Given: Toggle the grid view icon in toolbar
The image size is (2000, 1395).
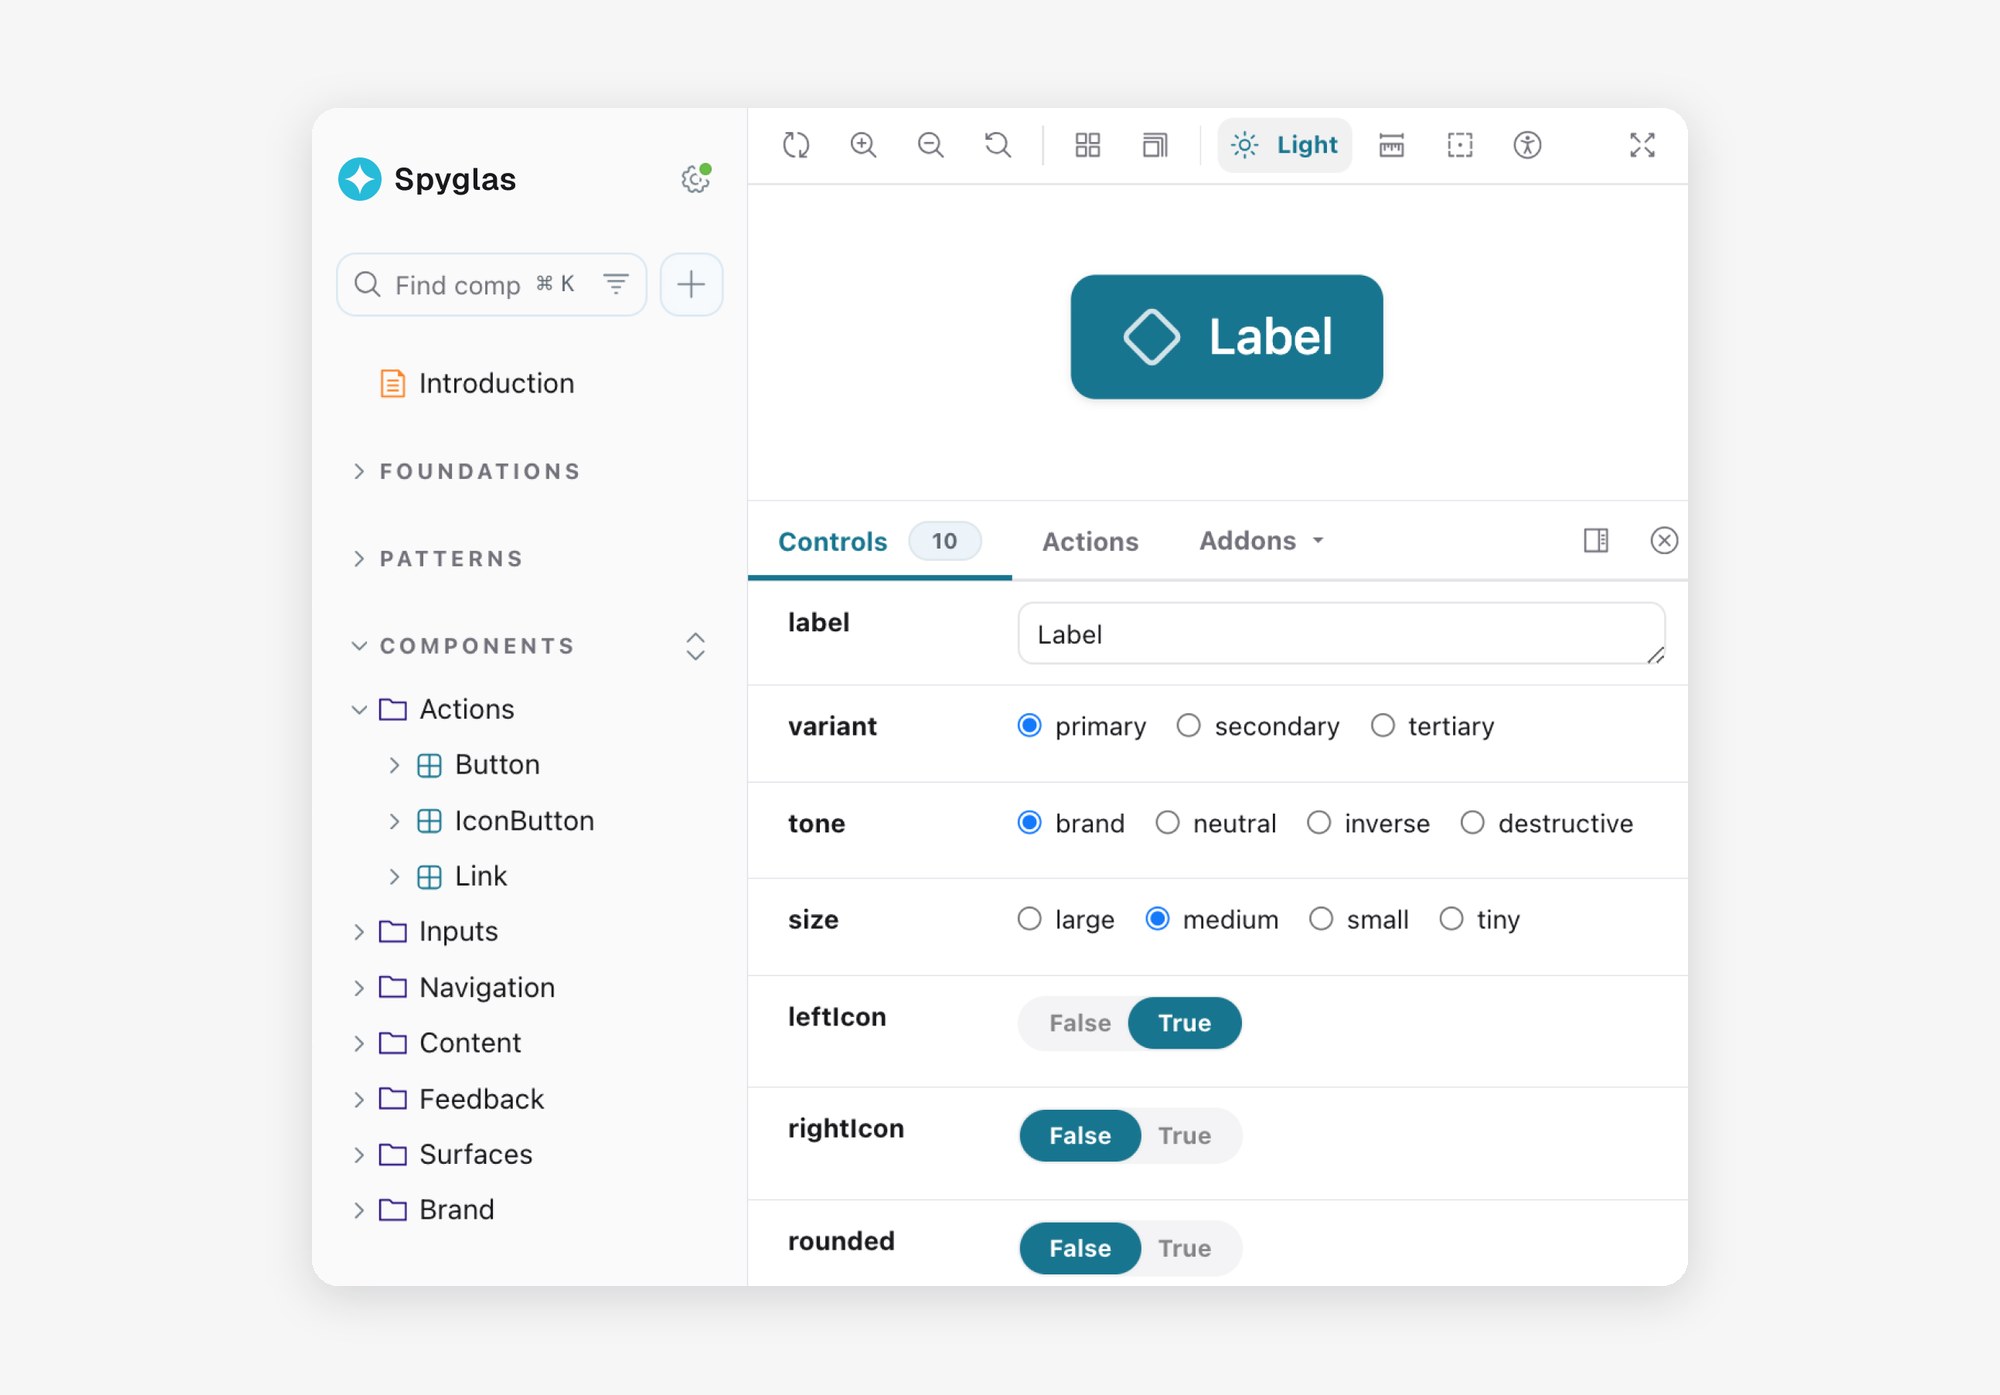Looking at the screenshot, I should coord(1088,145).
